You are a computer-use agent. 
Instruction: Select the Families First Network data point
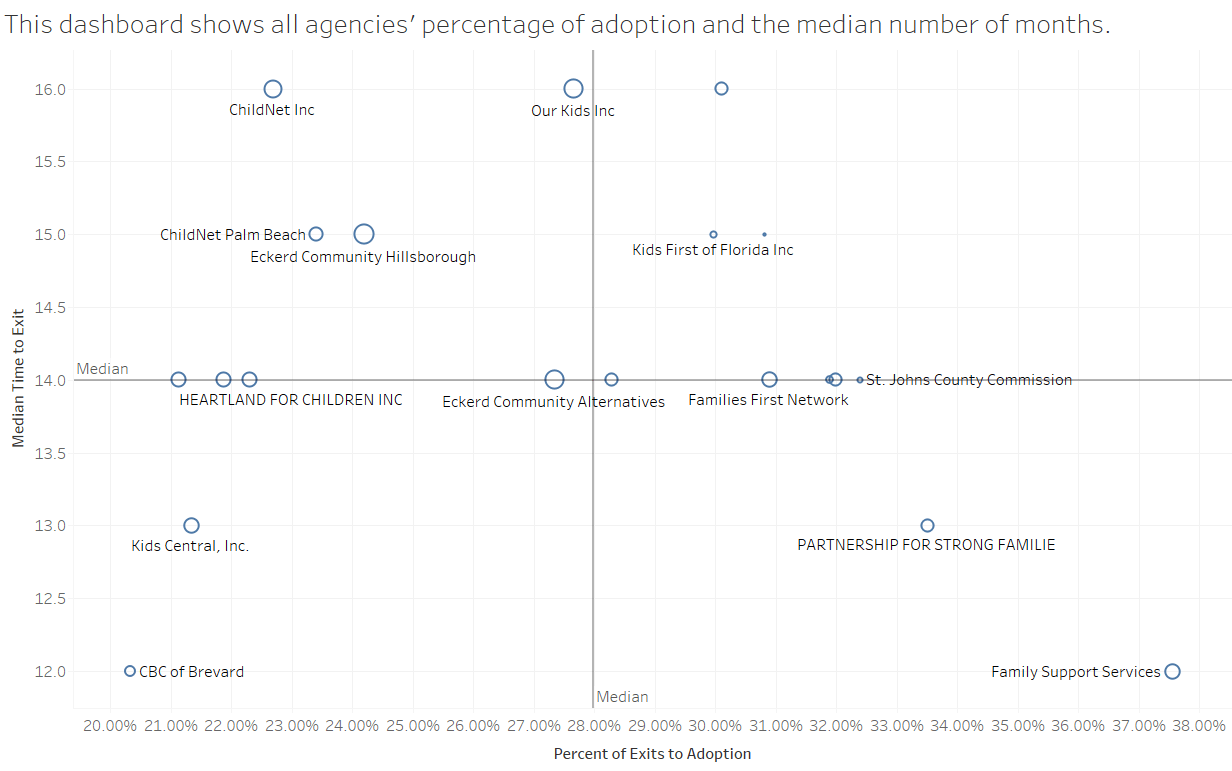pos(769,380)
